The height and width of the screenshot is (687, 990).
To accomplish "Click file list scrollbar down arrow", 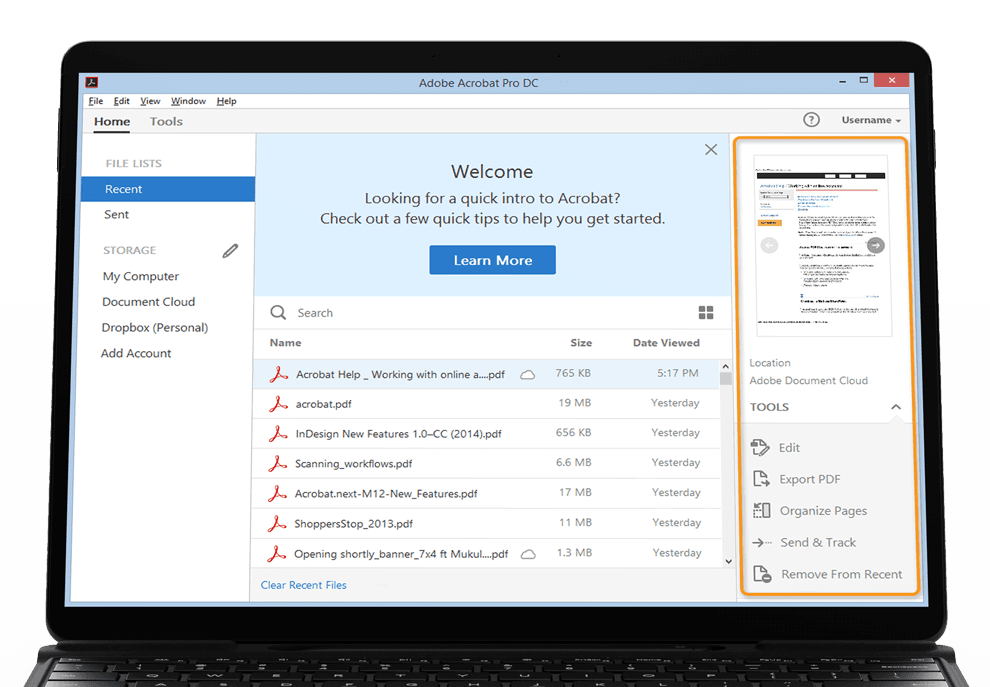I will (x=729, y=561).
